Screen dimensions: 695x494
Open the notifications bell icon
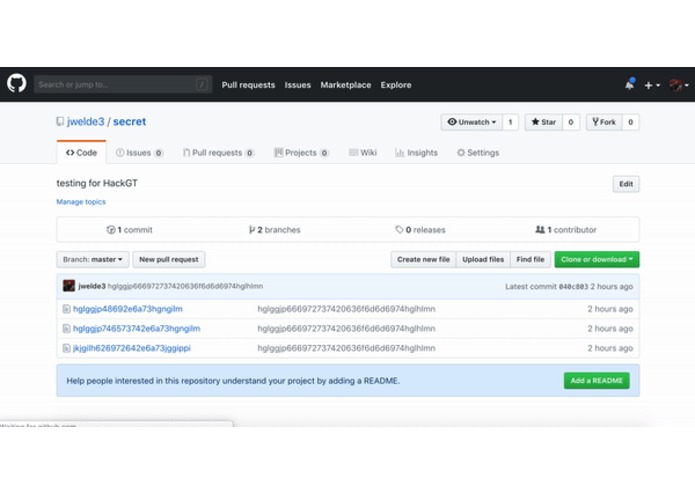click(629, 85)
